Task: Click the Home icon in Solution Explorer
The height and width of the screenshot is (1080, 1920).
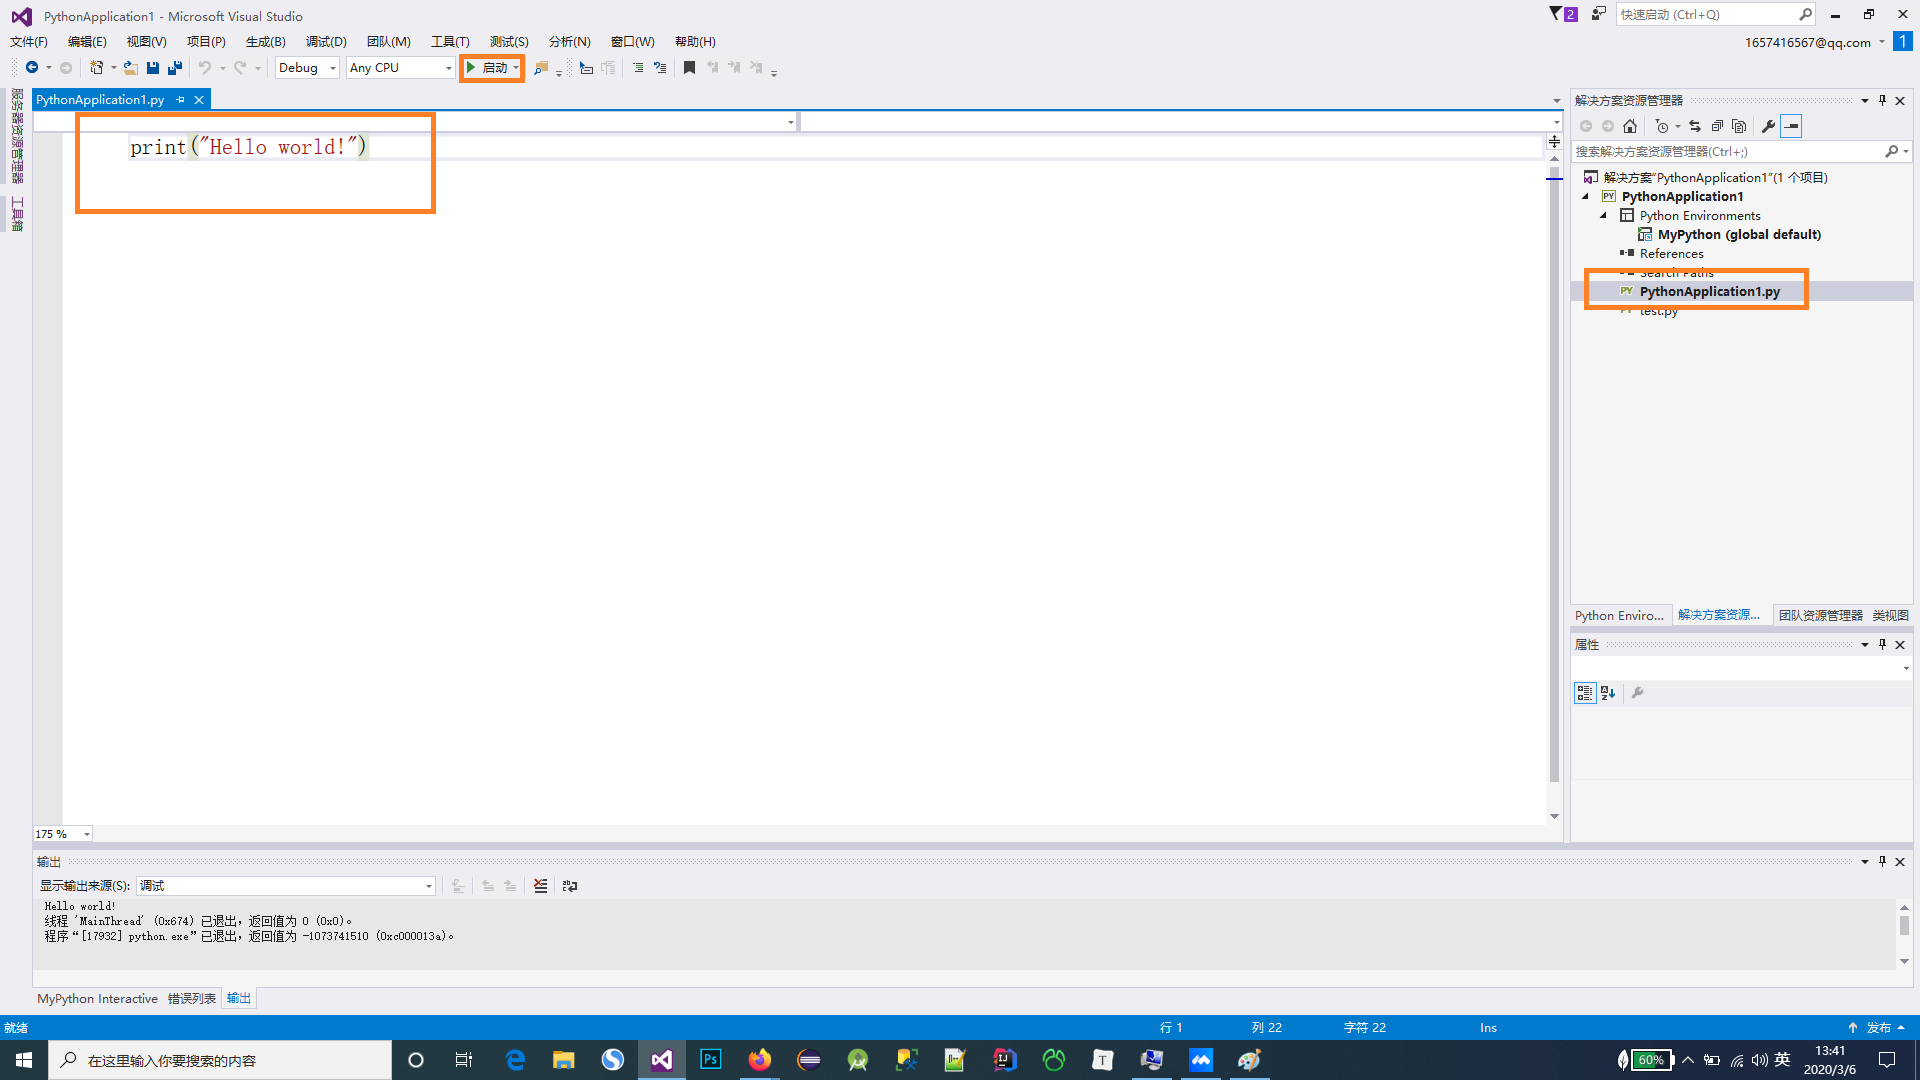Action: pyautogui.click(x=1630, y=126)
